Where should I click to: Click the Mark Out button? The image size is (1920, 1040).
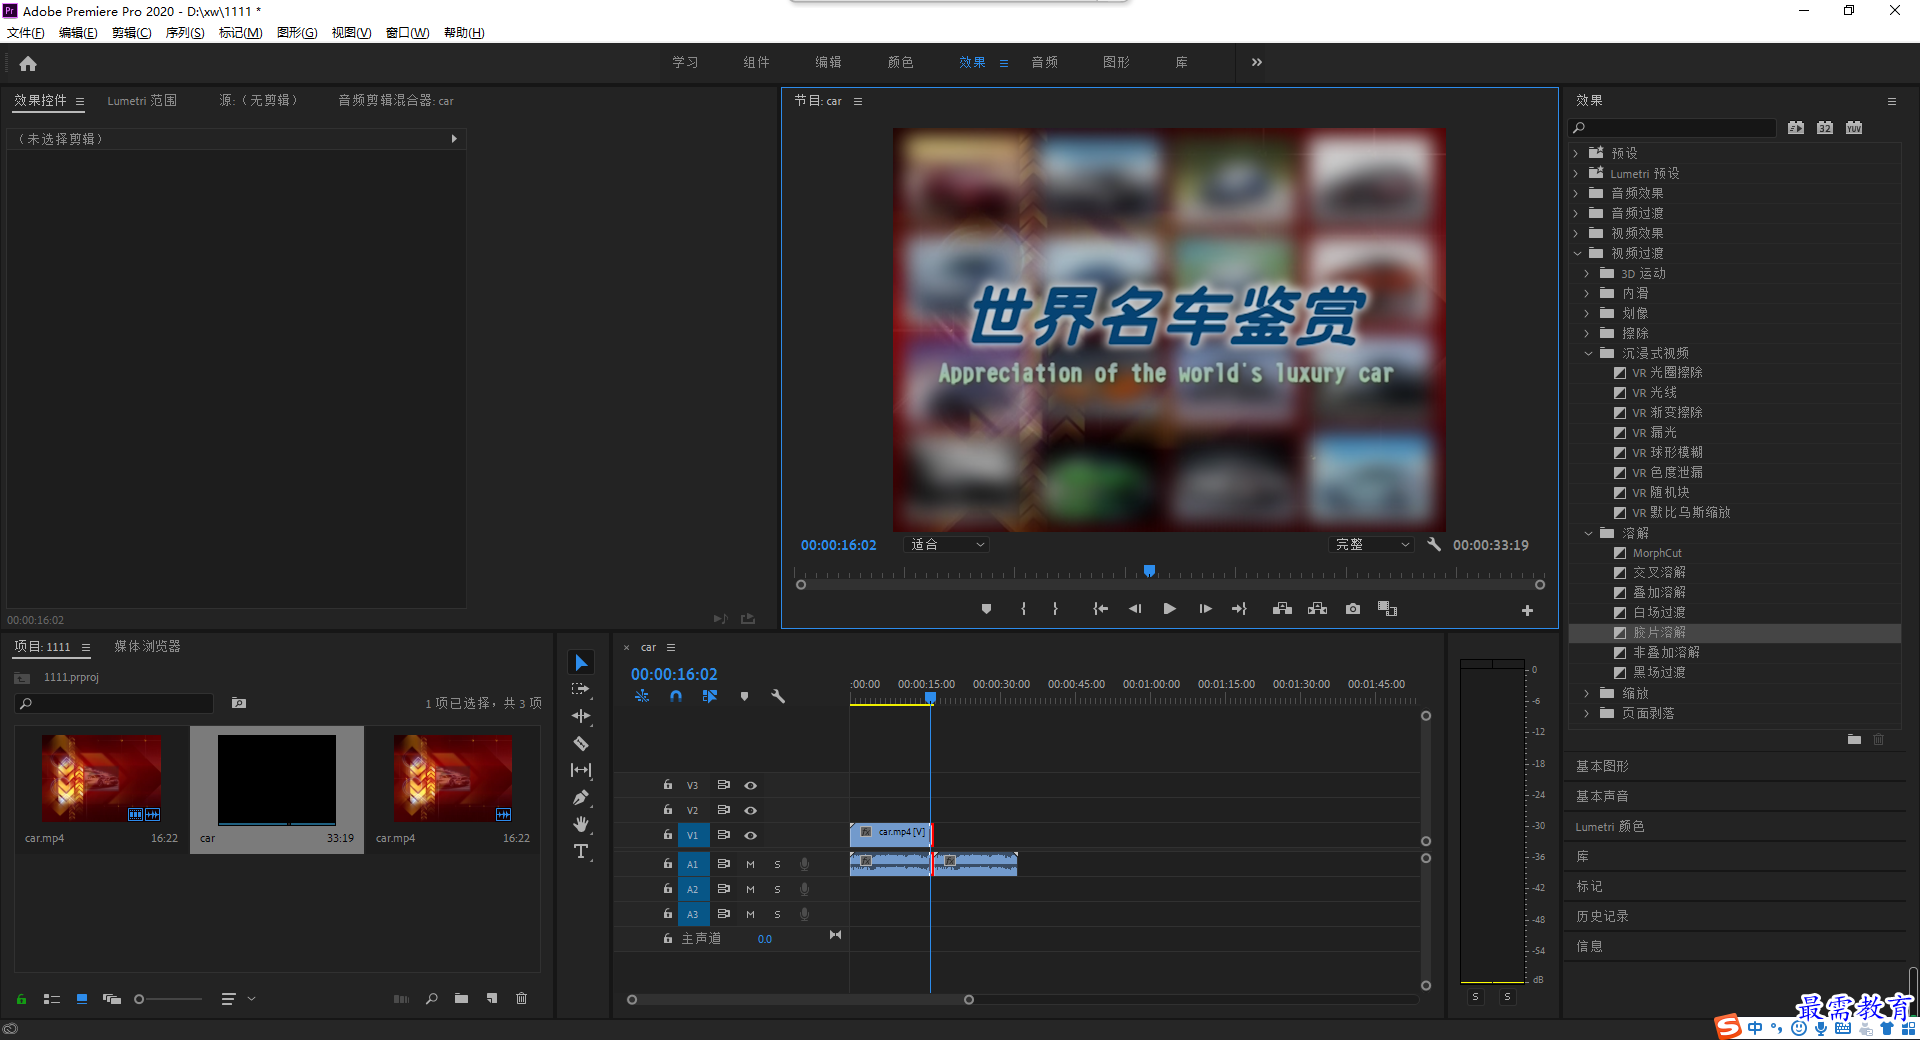click(1055, 609)
